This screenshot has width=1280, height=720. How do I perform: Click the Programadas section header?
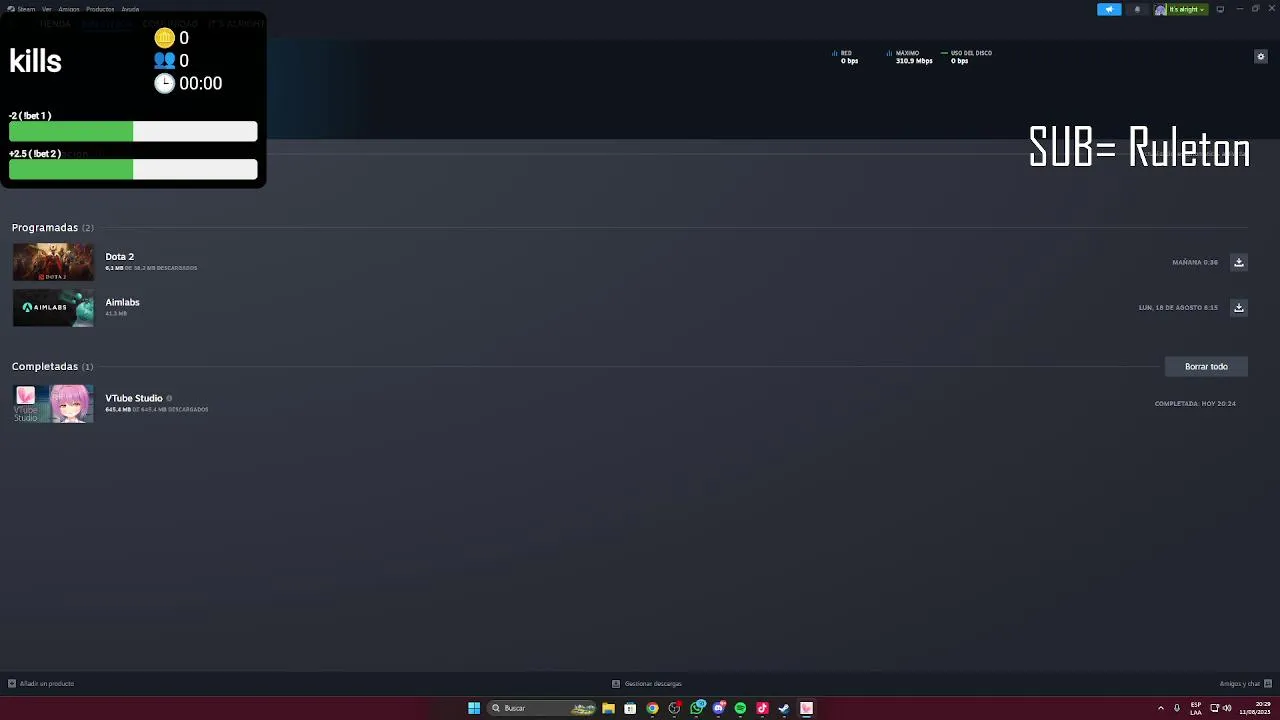pyautogui.click(x=52, y=228)
